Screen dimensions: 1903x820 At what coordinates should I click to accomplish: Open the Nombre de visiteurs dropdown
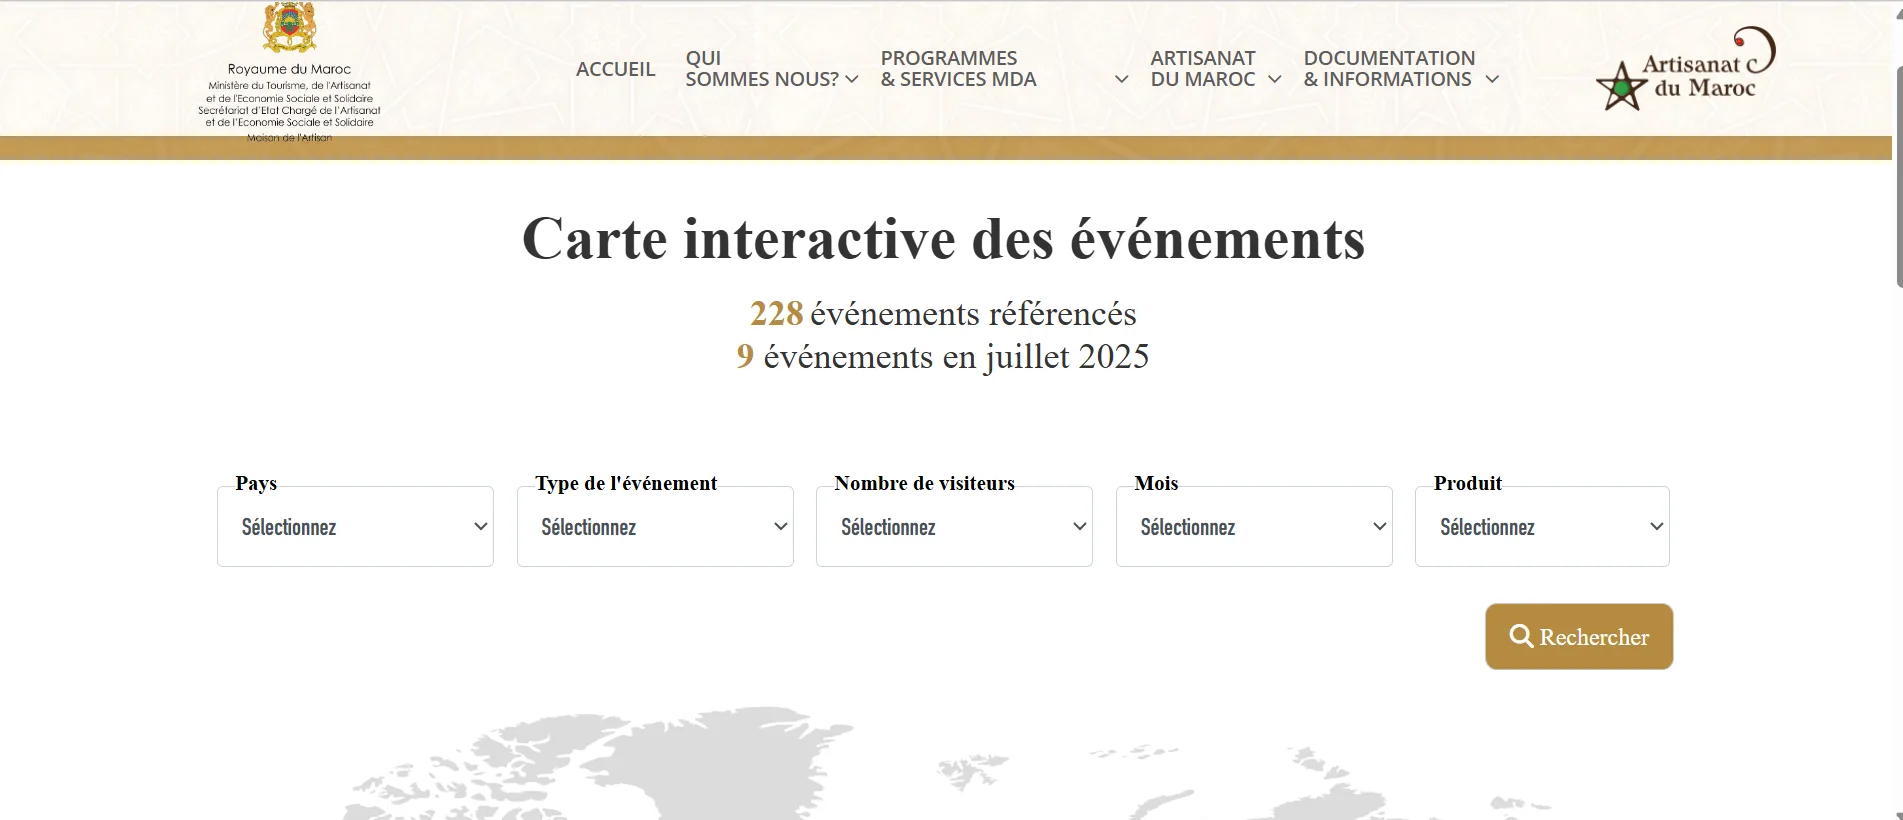tap(954, 527)
